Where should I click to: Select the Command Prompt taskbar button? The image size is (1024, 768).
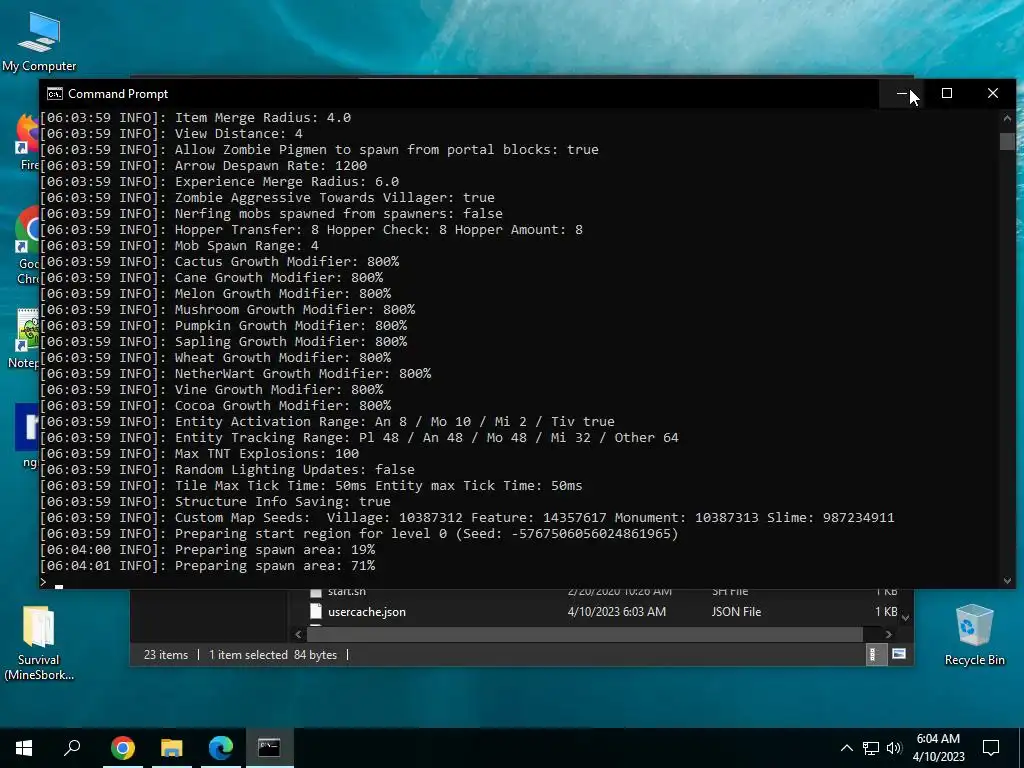pos(269,748)
